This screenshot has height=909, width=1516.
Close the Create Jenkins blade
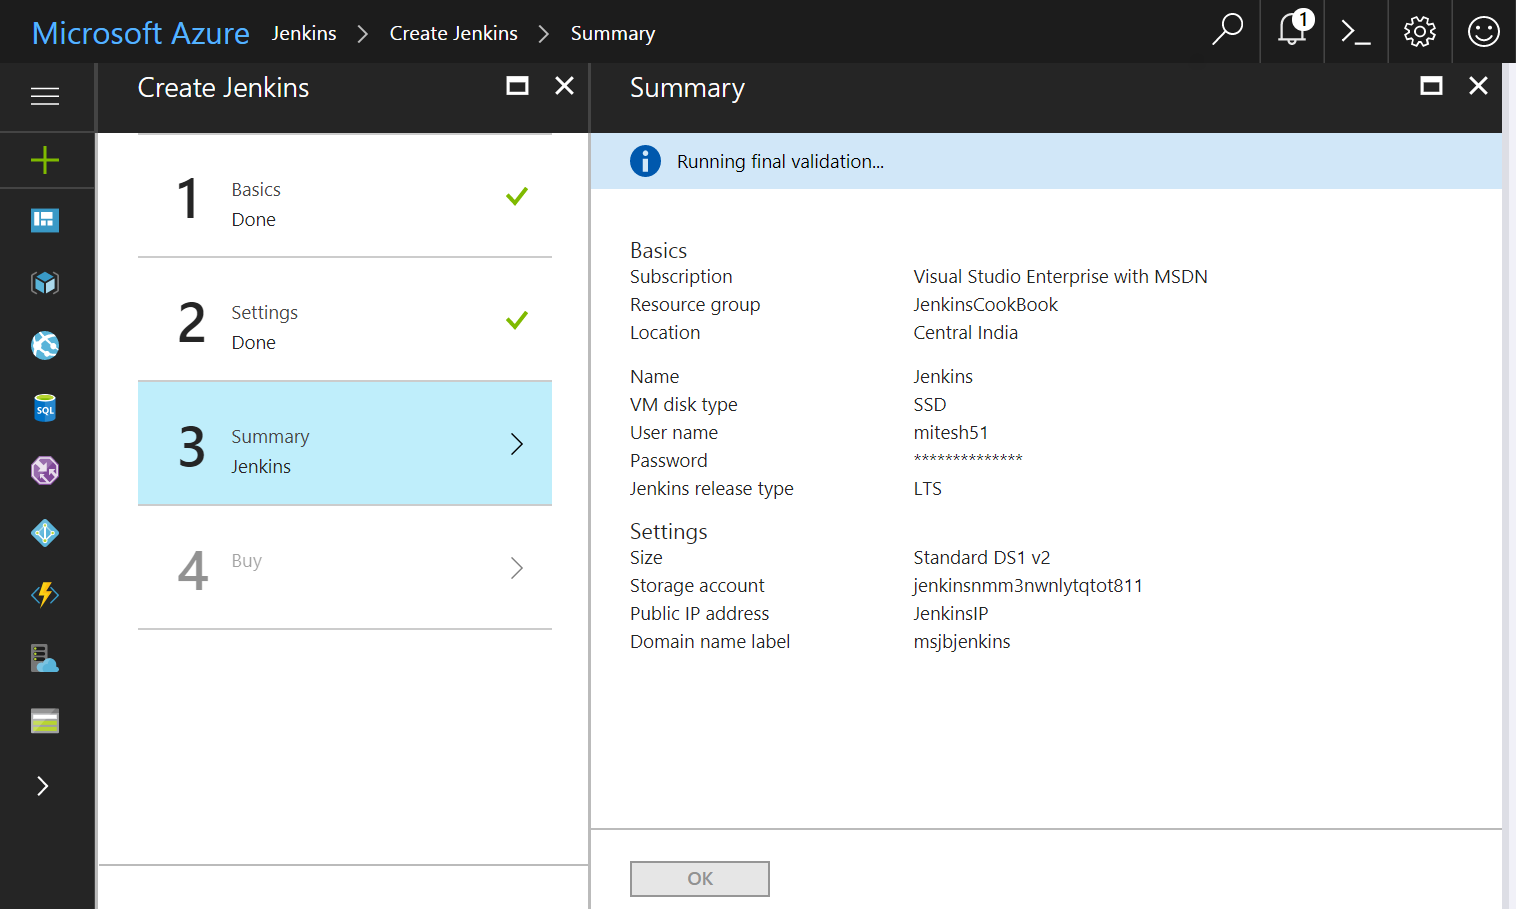[x=564, y=86]
